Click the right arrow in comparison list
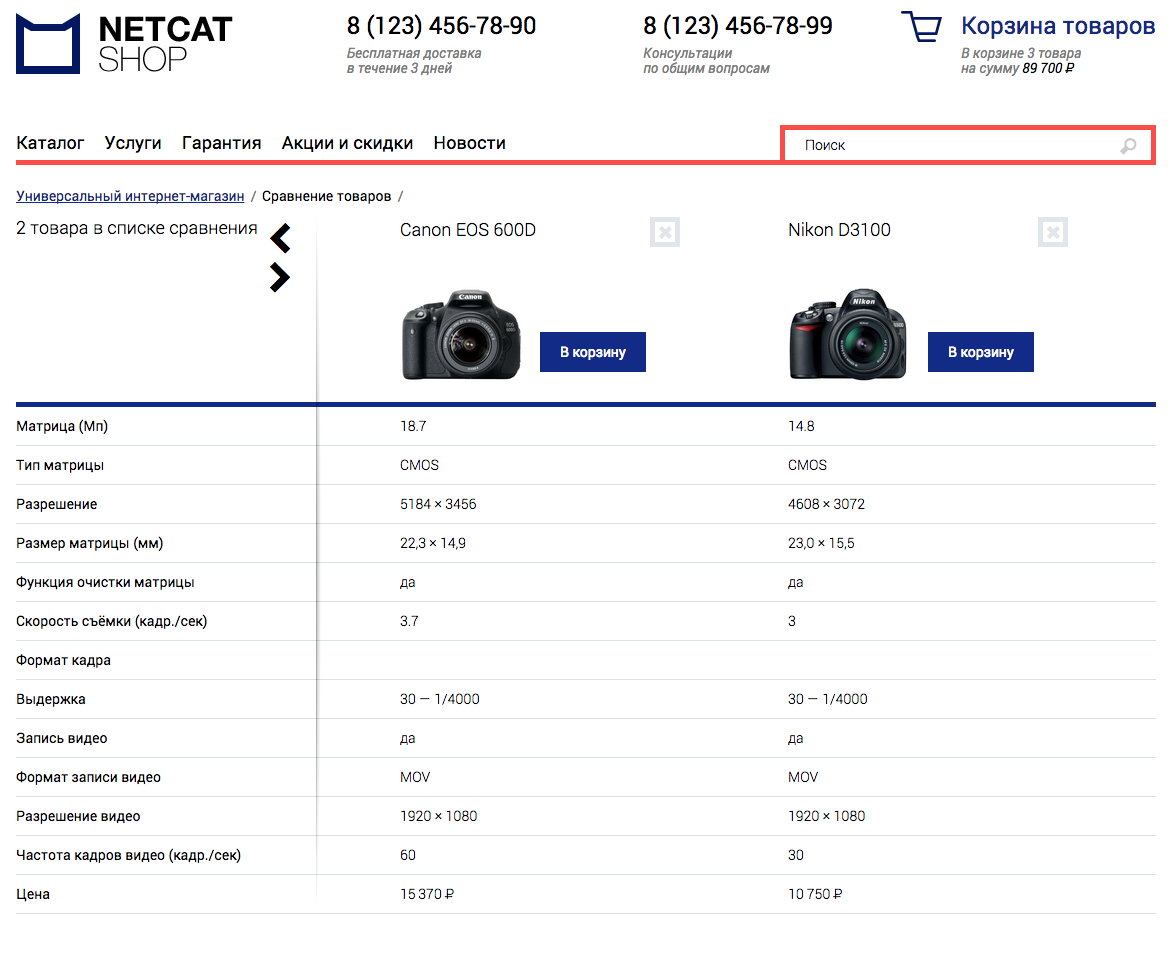This screenshot has height=957, width=1171. tap(280, 277)
